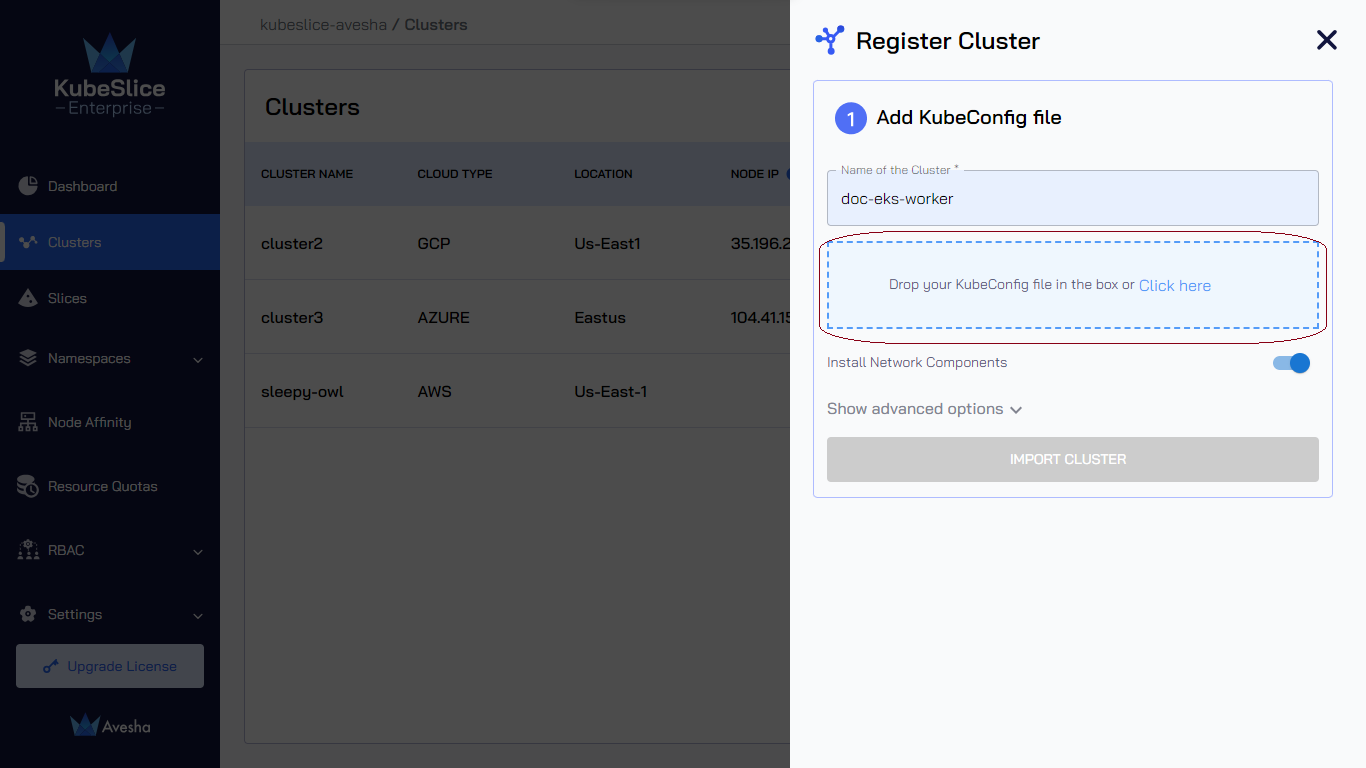
Task: Expand Show advanced options
Action: pos(924,409)
